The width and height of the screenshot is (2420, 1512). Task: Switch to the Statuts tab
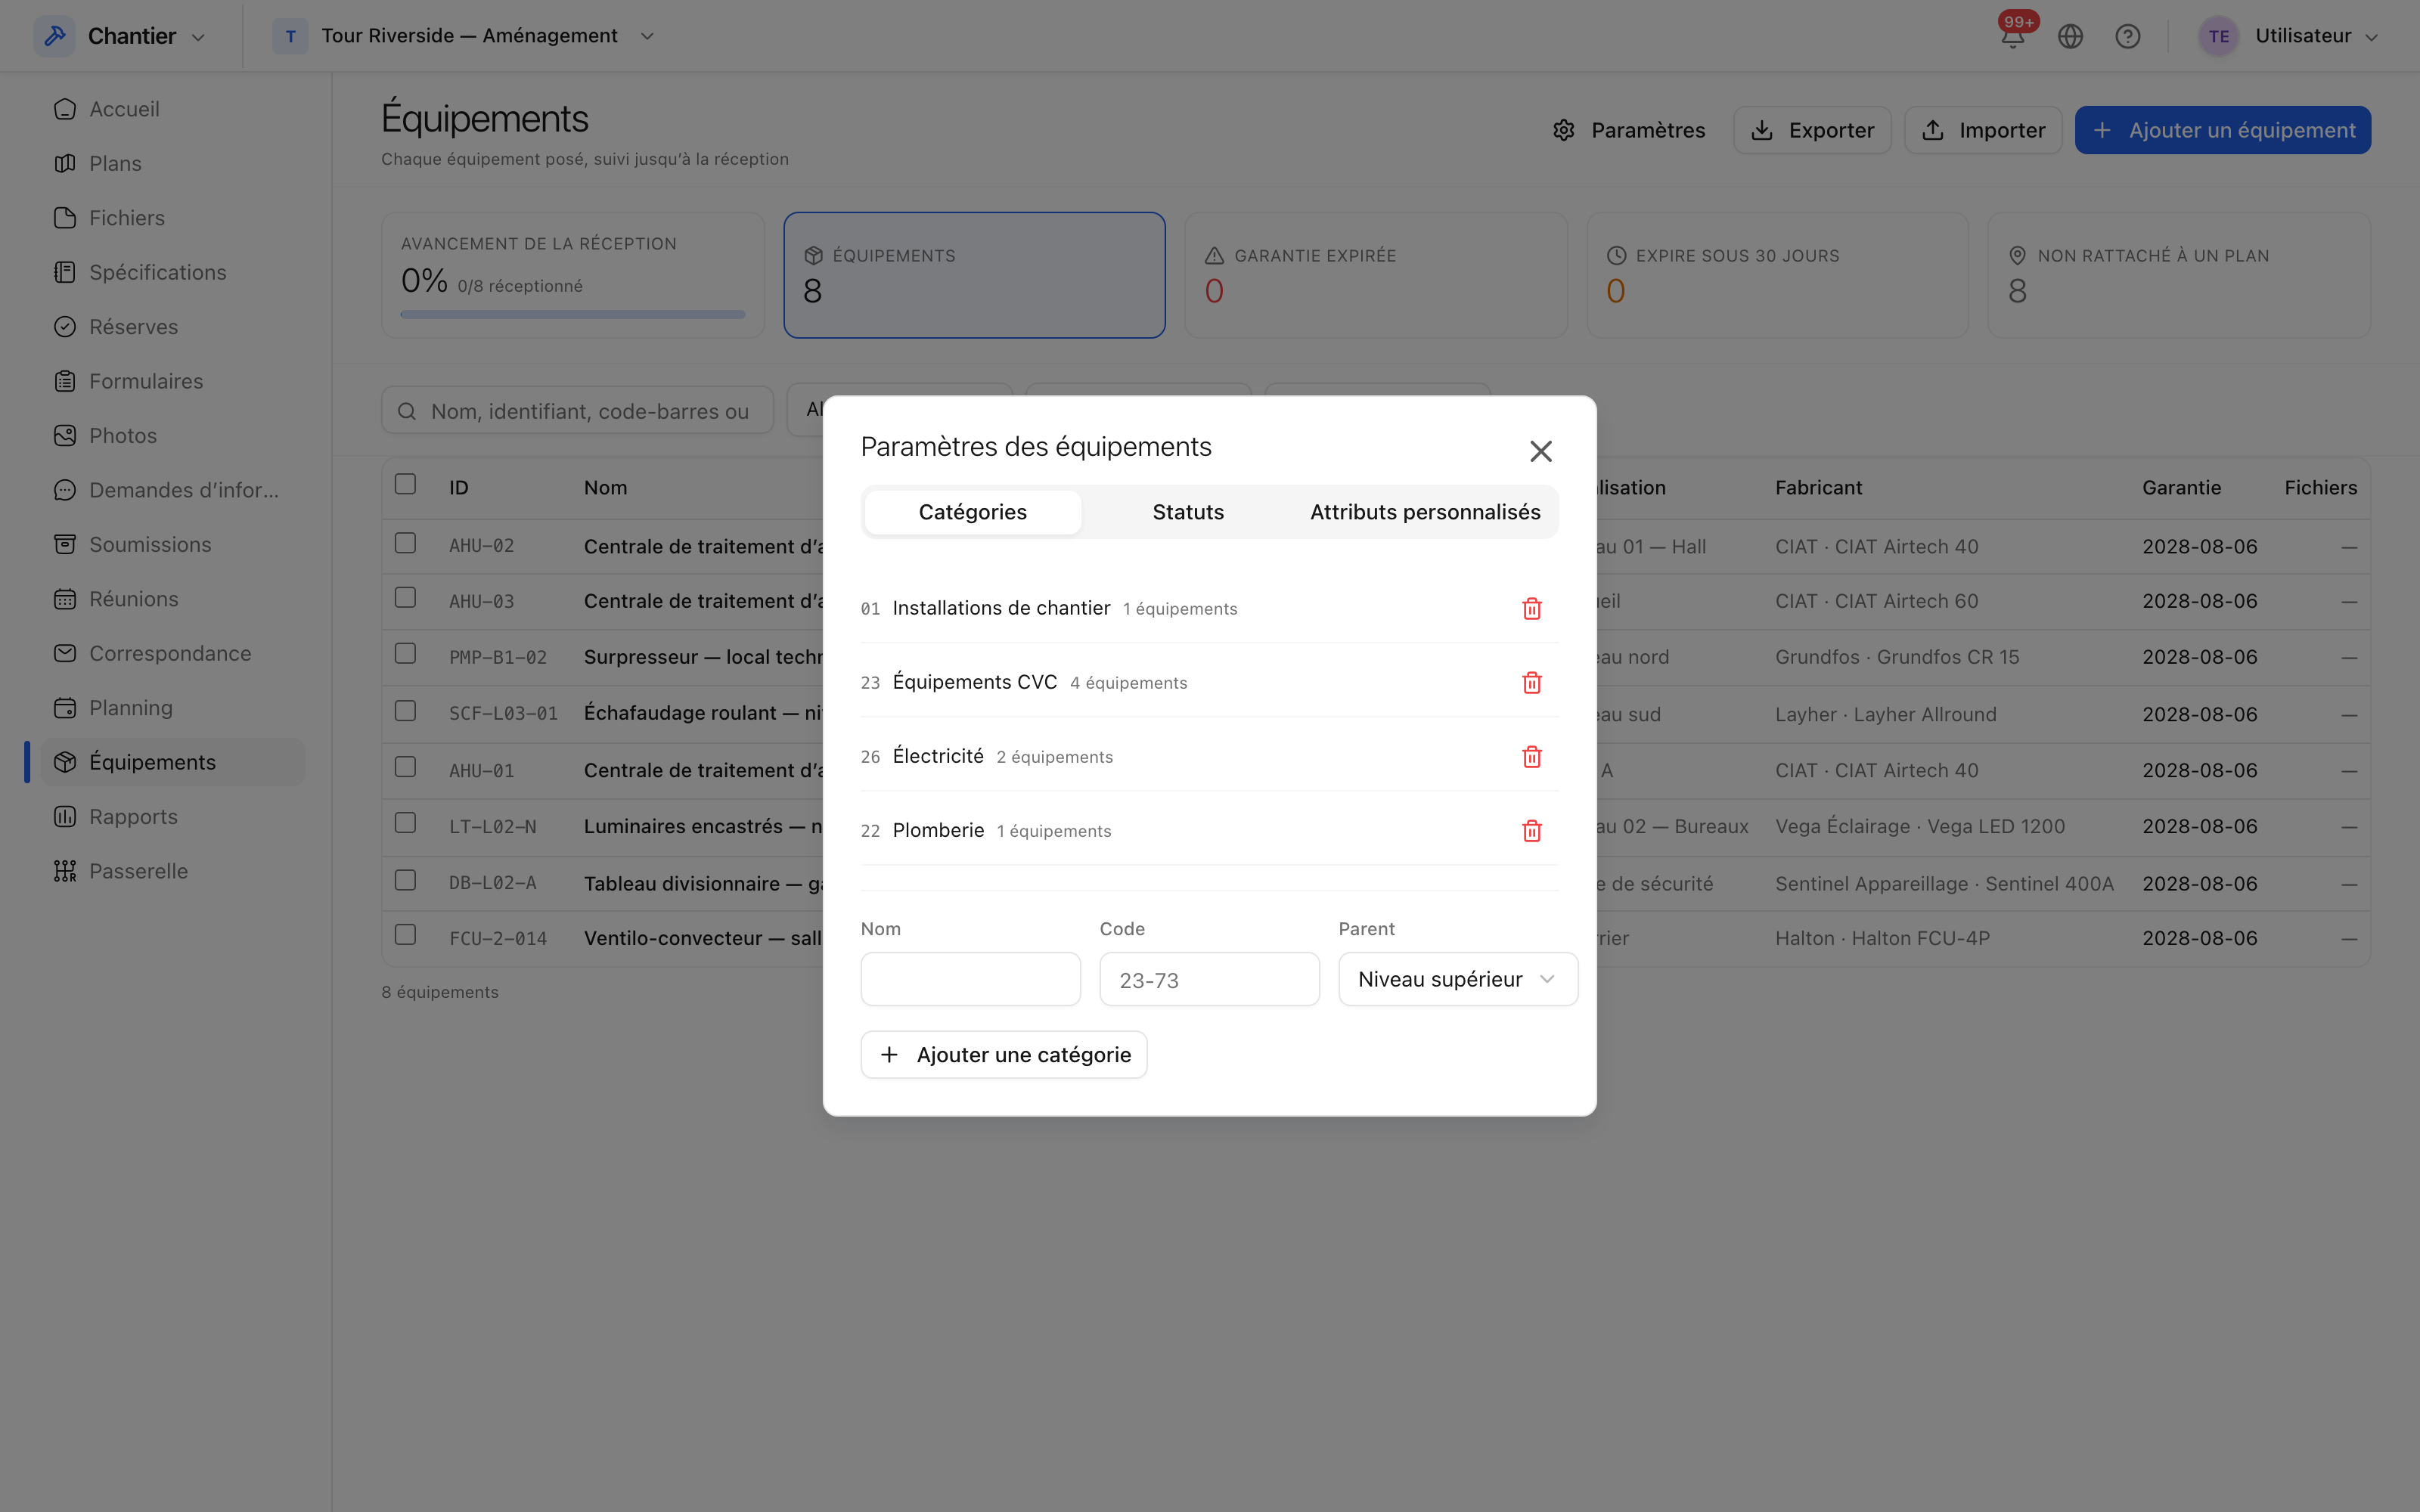click(1188, 512)
